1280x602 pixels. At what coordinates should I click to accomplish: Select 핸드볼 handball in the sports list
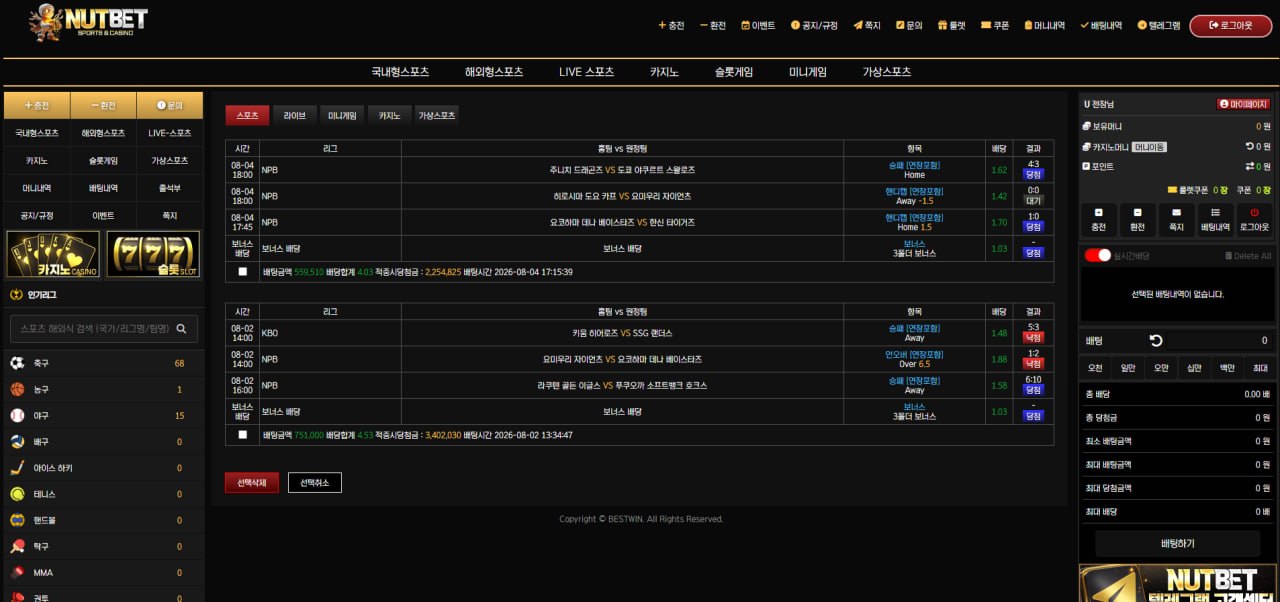pyautogui.click(x=104, y=520)
